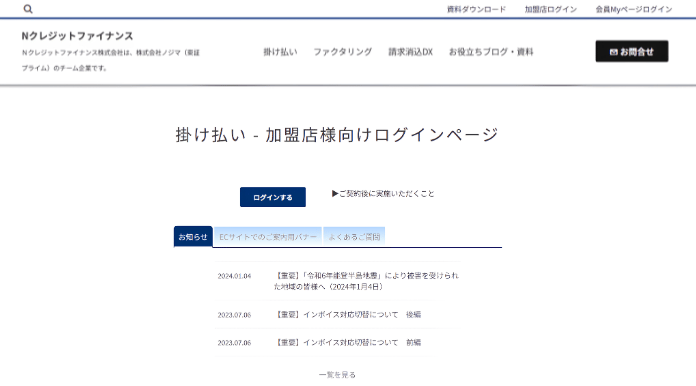Switch to ECサイトでのご案内用バナー tab
Viewport: 696px width, 386px height.
coord(268,237)
